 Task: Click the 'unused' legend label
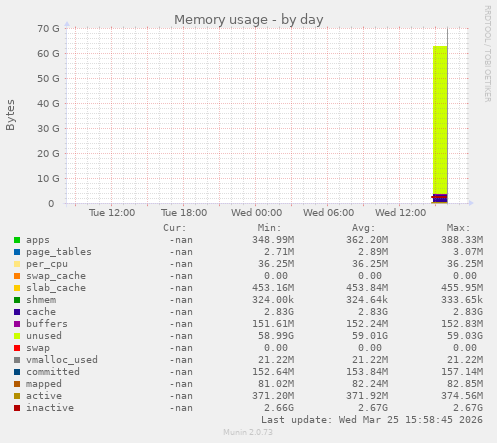(x=44, y=336)
